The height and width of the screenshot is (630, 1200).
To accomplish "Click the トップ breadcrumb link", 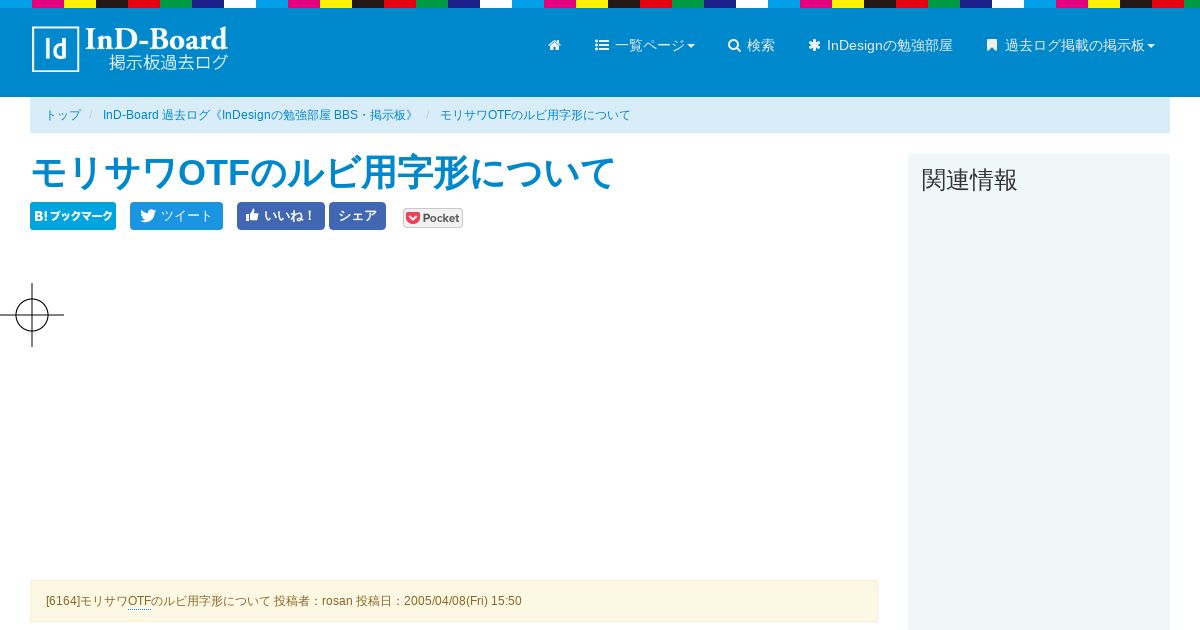I will 63,115.
